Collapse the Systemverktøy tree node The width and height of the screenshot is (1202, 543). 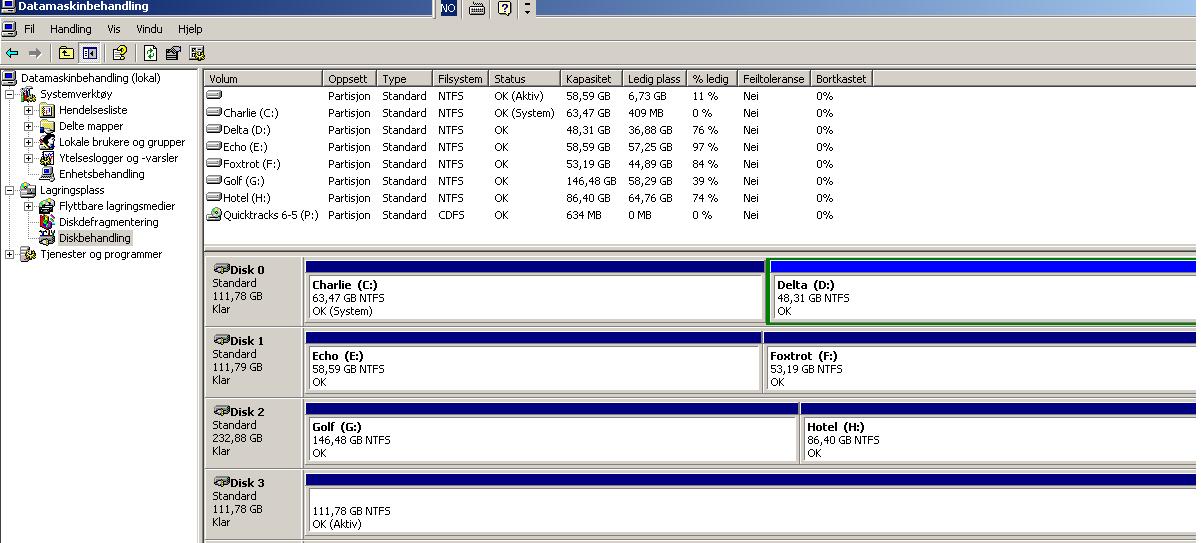pos(10,94)
